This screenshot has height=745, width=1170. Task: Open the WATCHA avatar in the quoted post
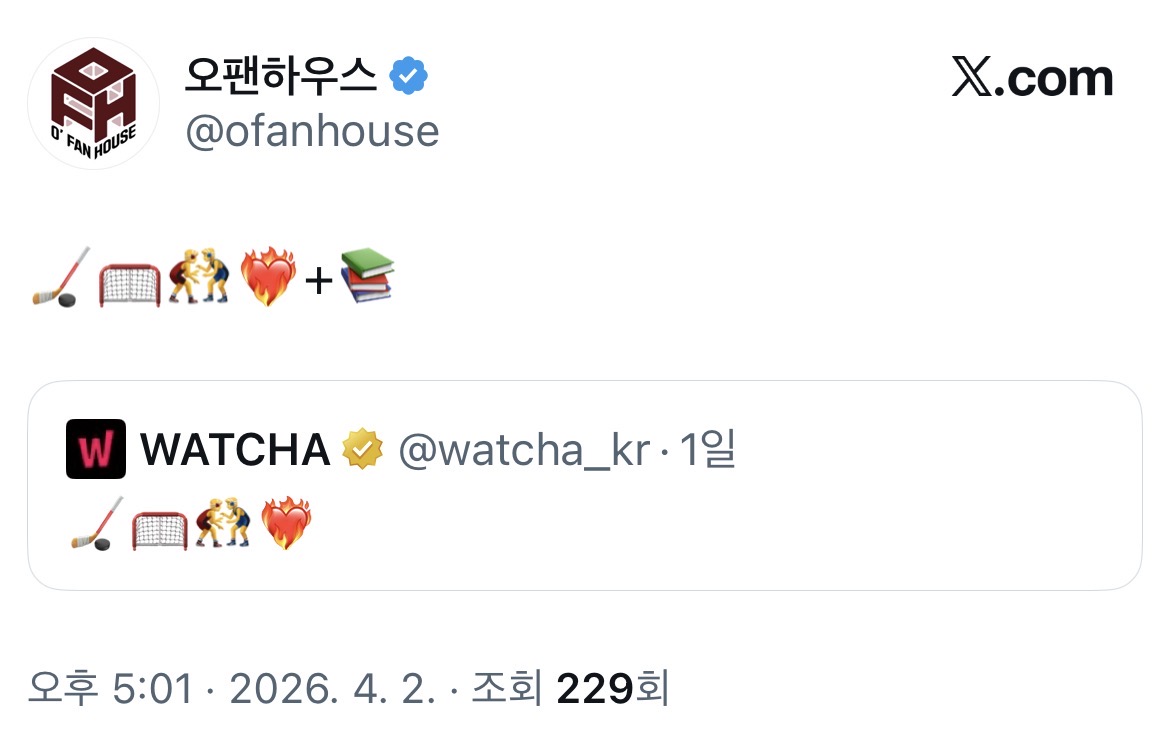click(96, 449)
